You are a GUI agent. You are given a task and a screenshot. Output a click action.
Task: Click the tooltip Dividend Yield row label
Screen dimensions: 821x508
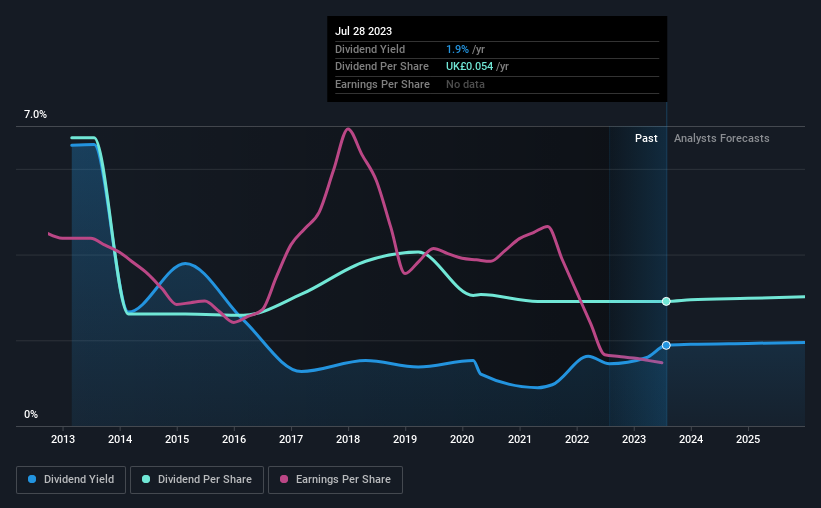(370, 49)
